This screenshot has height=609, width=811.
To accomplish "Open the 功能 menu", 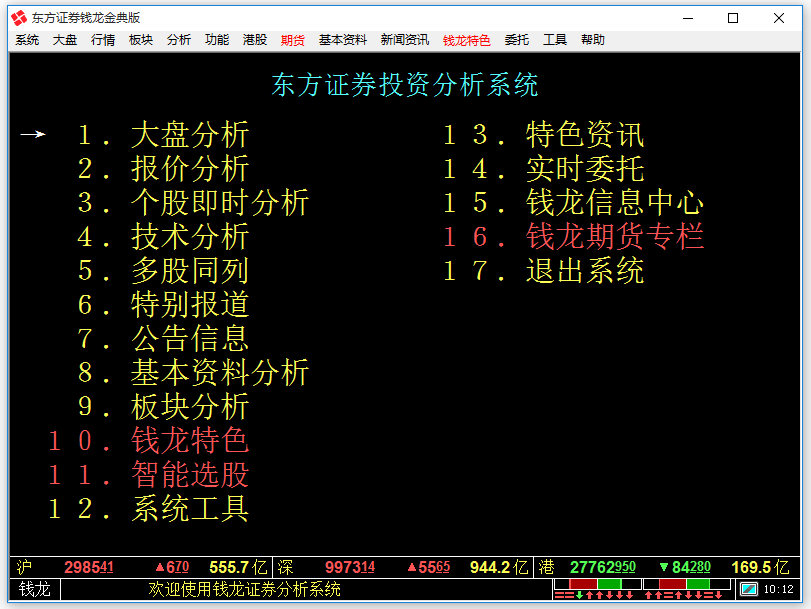I will coord(217,40).
